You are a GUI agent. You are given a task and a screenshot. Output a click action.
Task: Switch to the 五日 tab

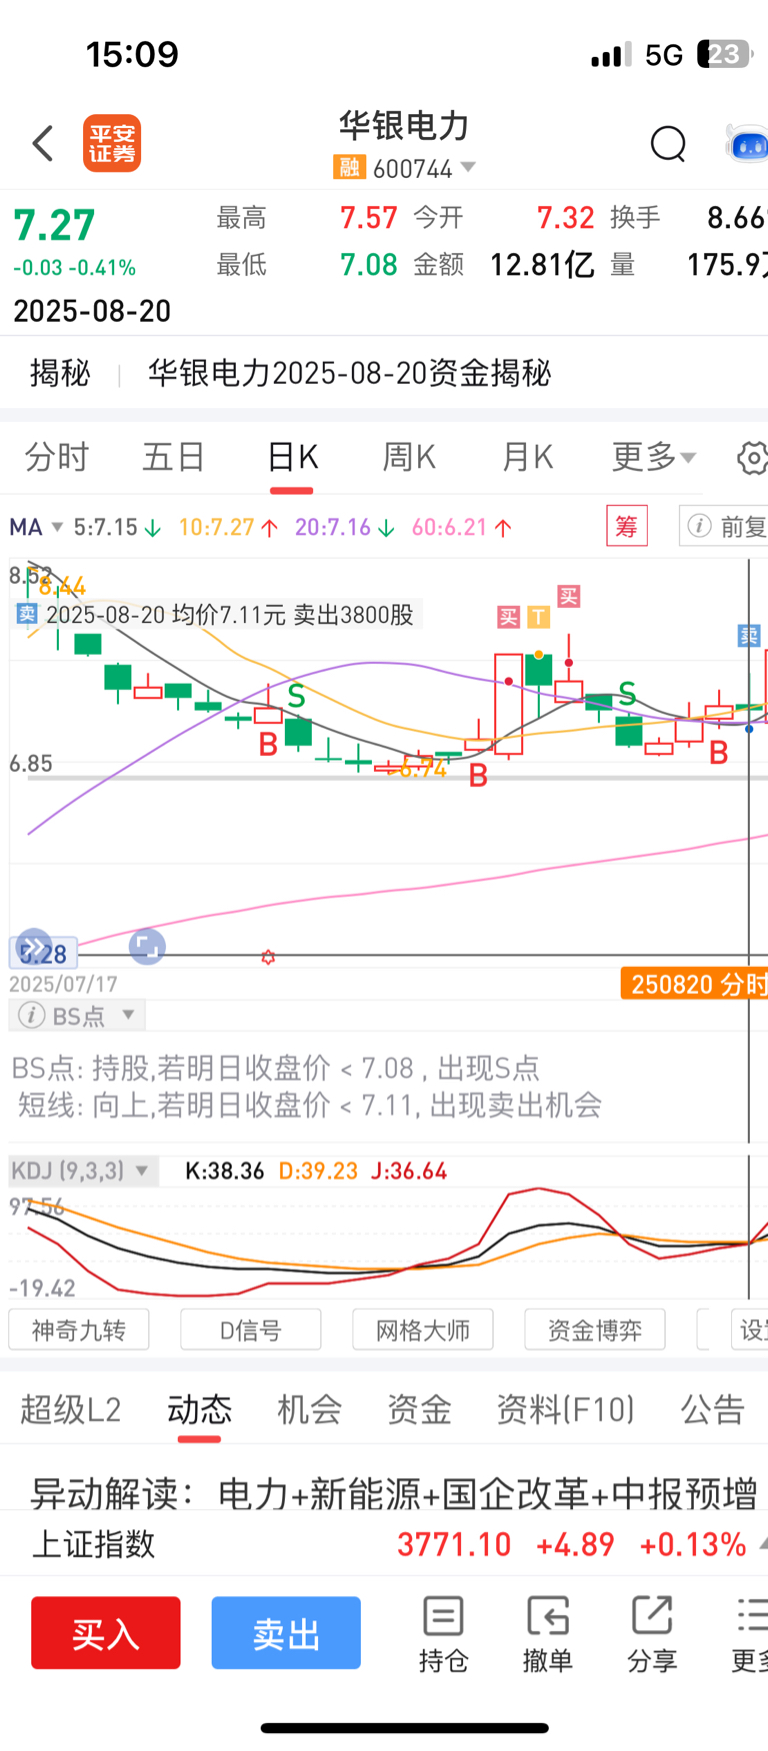tap(174, 458)
